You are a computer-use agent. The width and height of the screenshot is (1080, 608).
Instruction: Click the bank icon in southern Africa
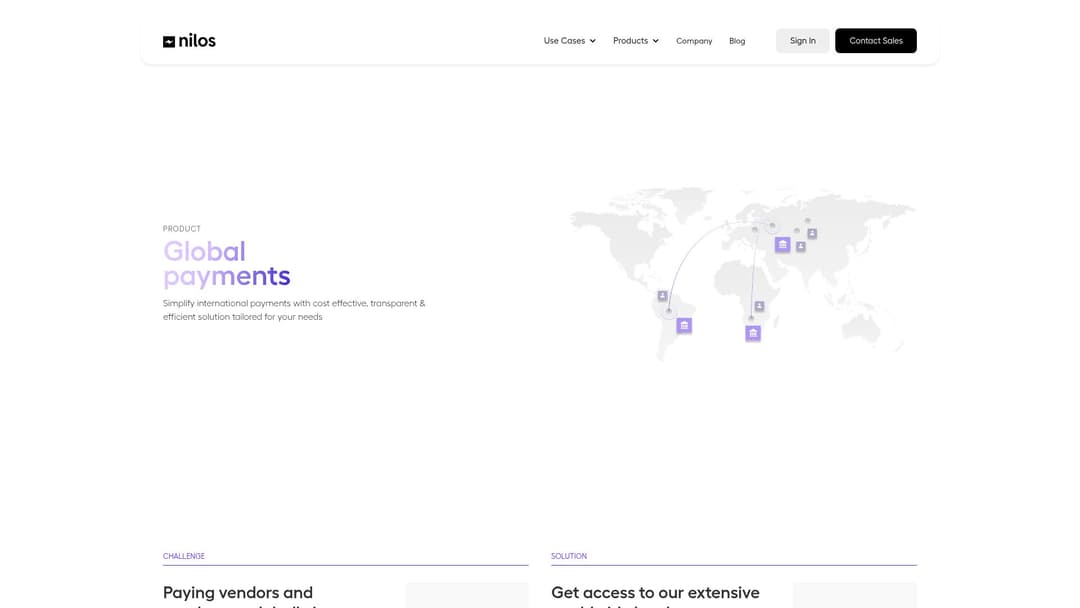[x=753, y=333]
